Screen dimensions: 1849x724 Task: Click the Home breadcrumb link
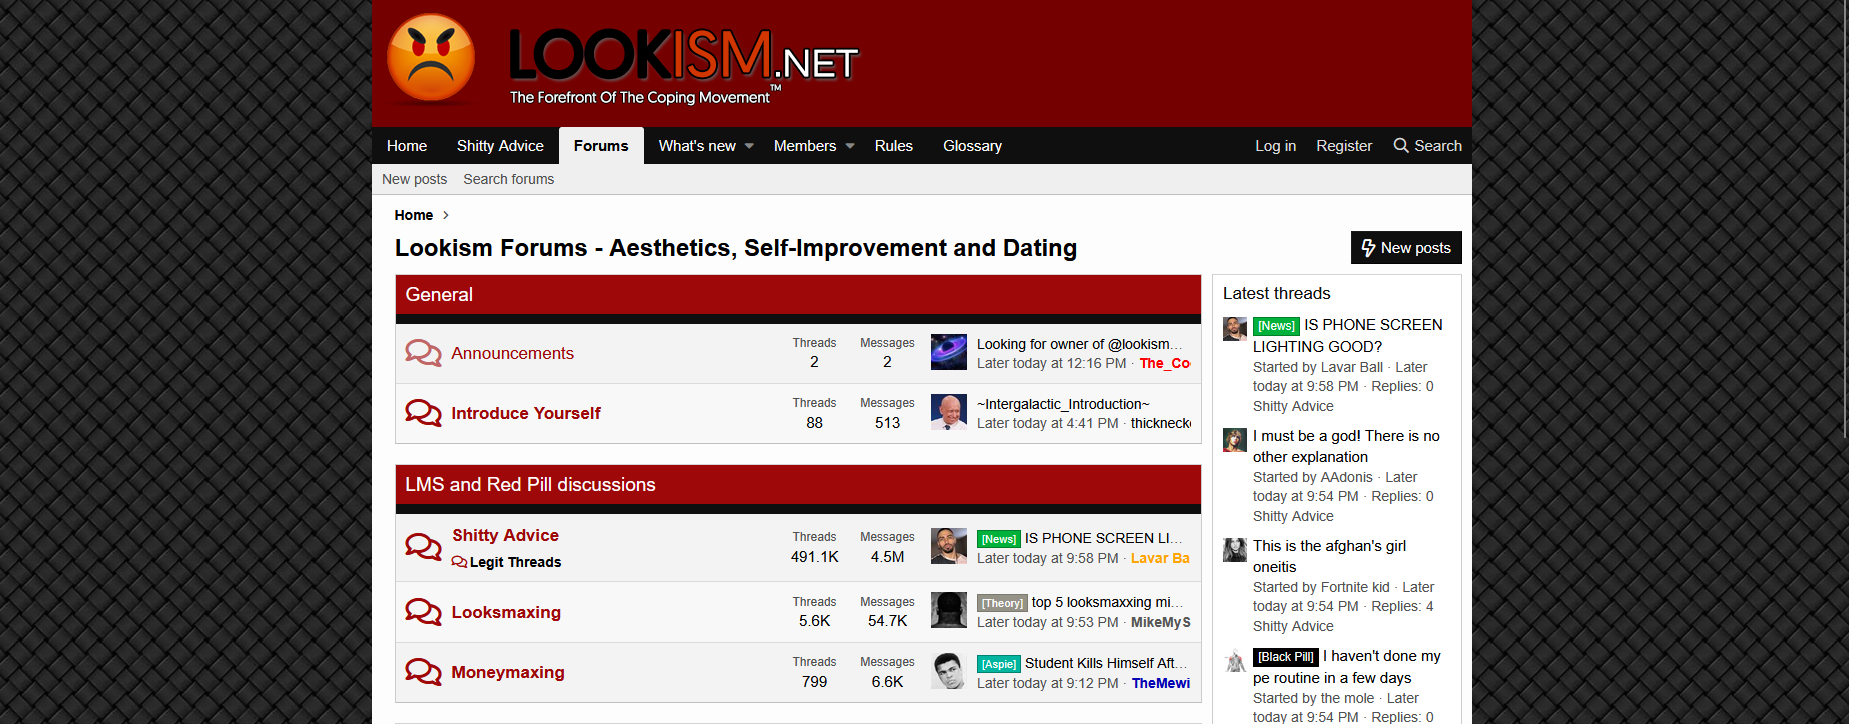(x=414, y=215)
